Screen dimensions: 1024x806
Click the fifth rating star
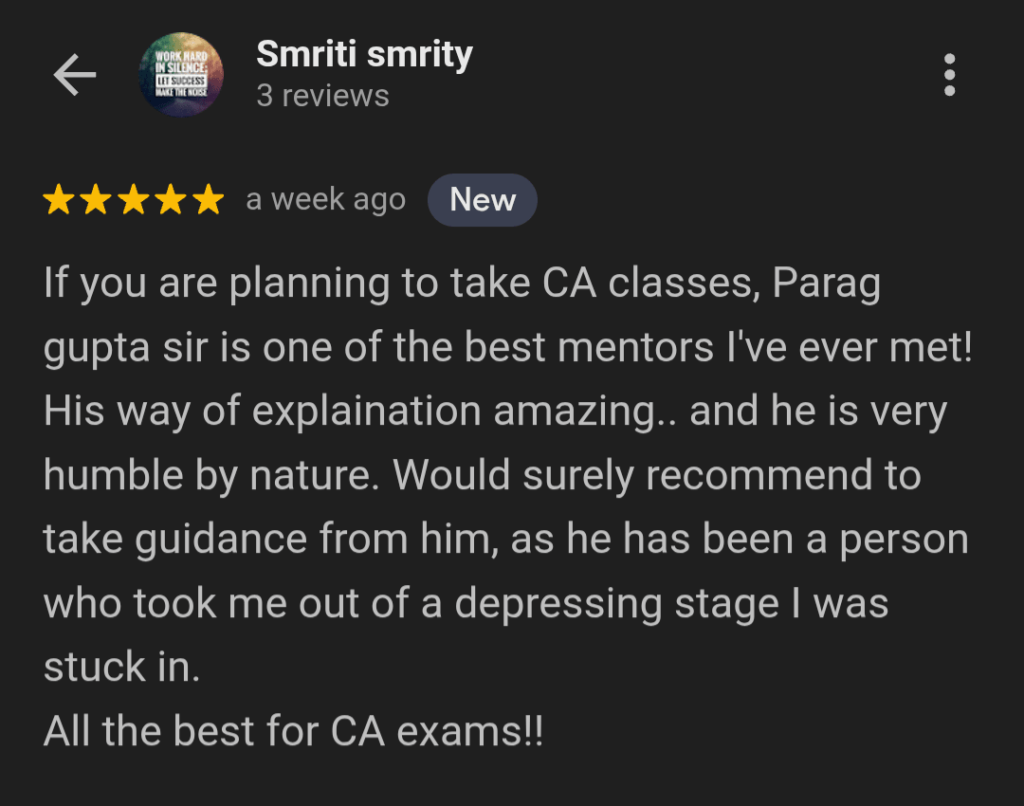coord(207,198)
